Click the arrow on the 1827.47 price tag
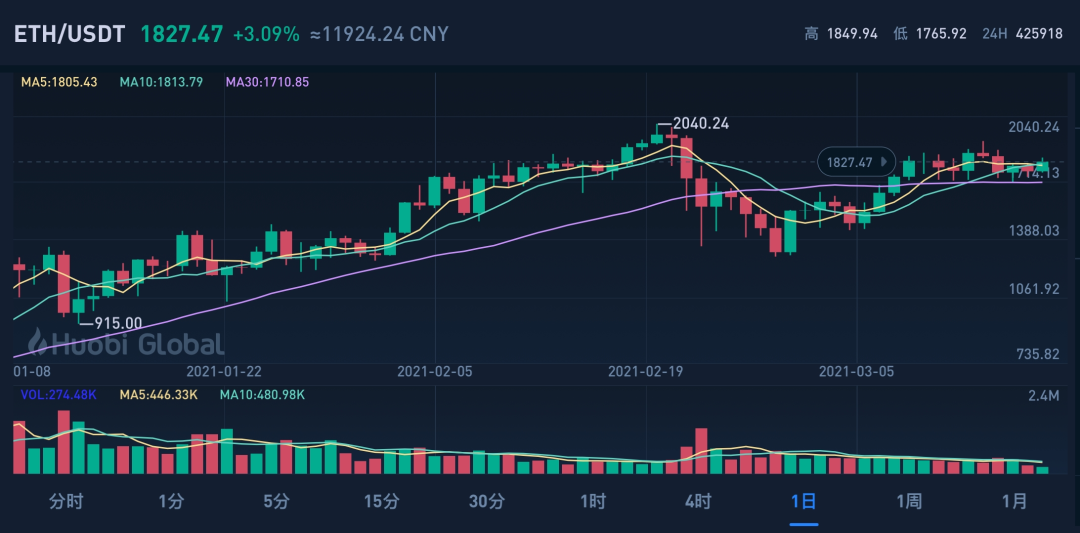This screenshot has height=533, width=1080. tap(884, 162)
